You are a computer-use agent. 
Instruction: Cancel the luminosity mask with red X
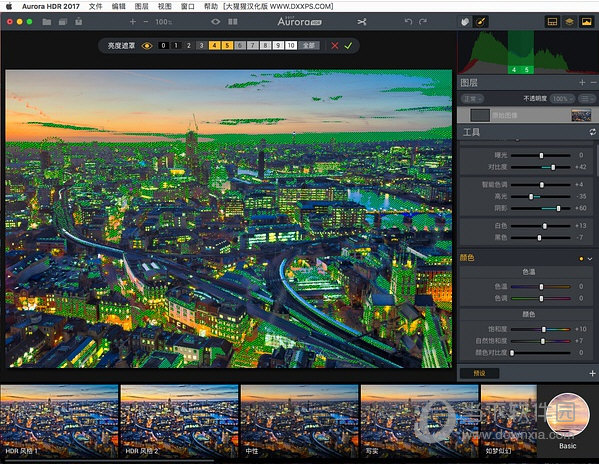335,46
